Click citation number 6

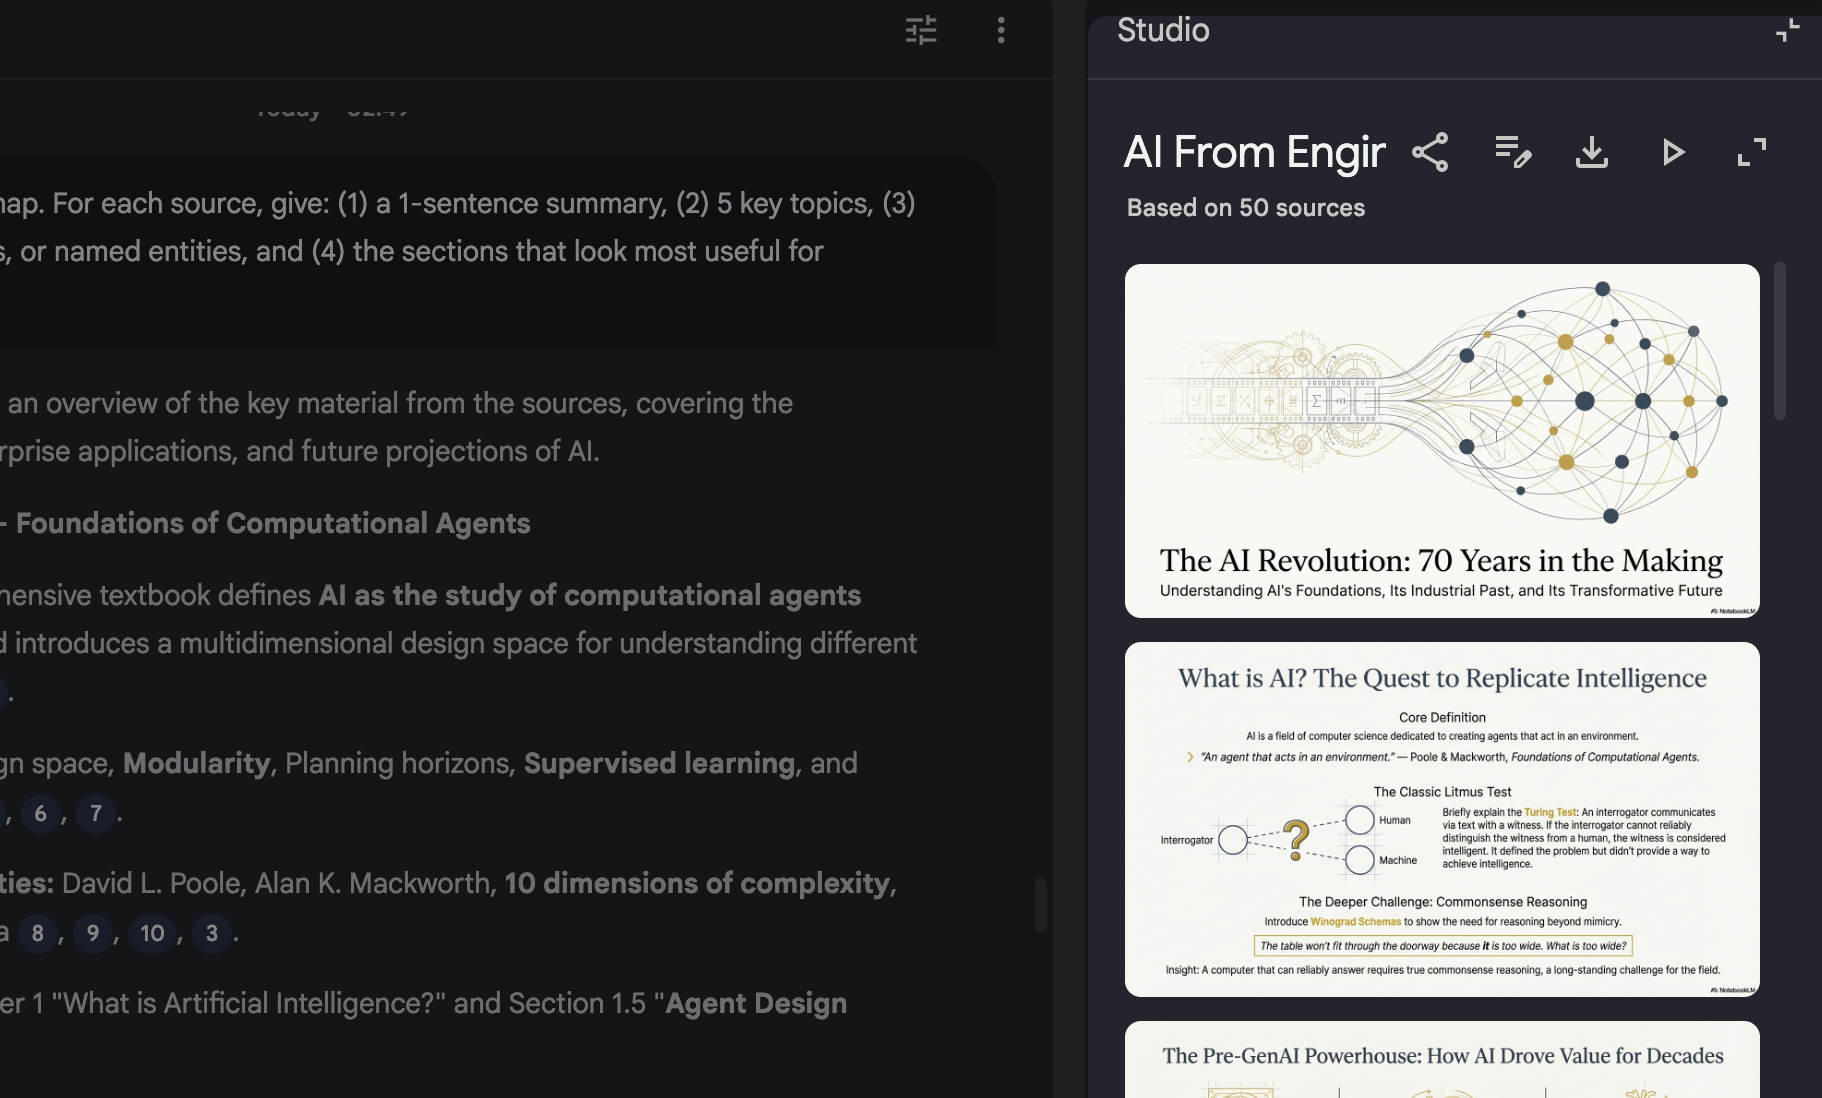click(x=40, y=814)
